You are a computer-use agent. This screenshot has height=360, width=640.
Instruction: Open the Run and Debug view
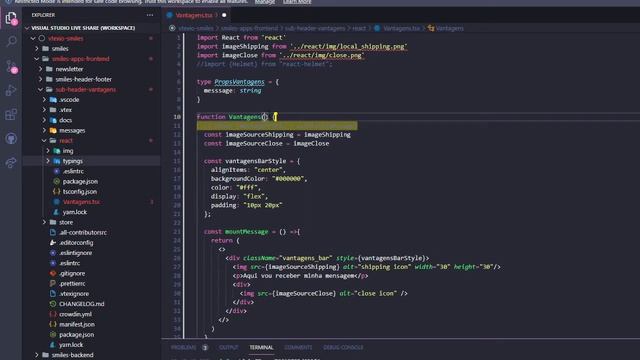tap(11, 90)
